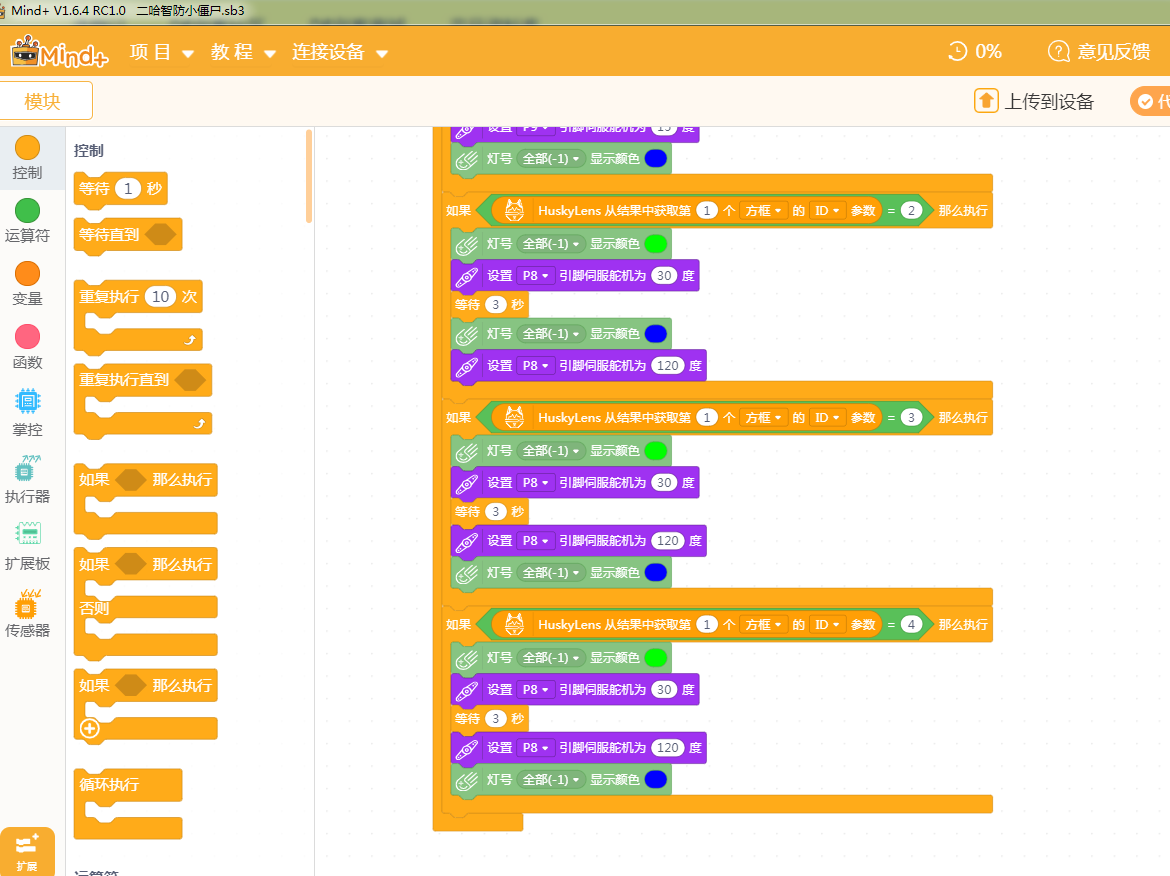
Task: Click the 意见反馈 feedback icon
Action: pos(1058,51)
